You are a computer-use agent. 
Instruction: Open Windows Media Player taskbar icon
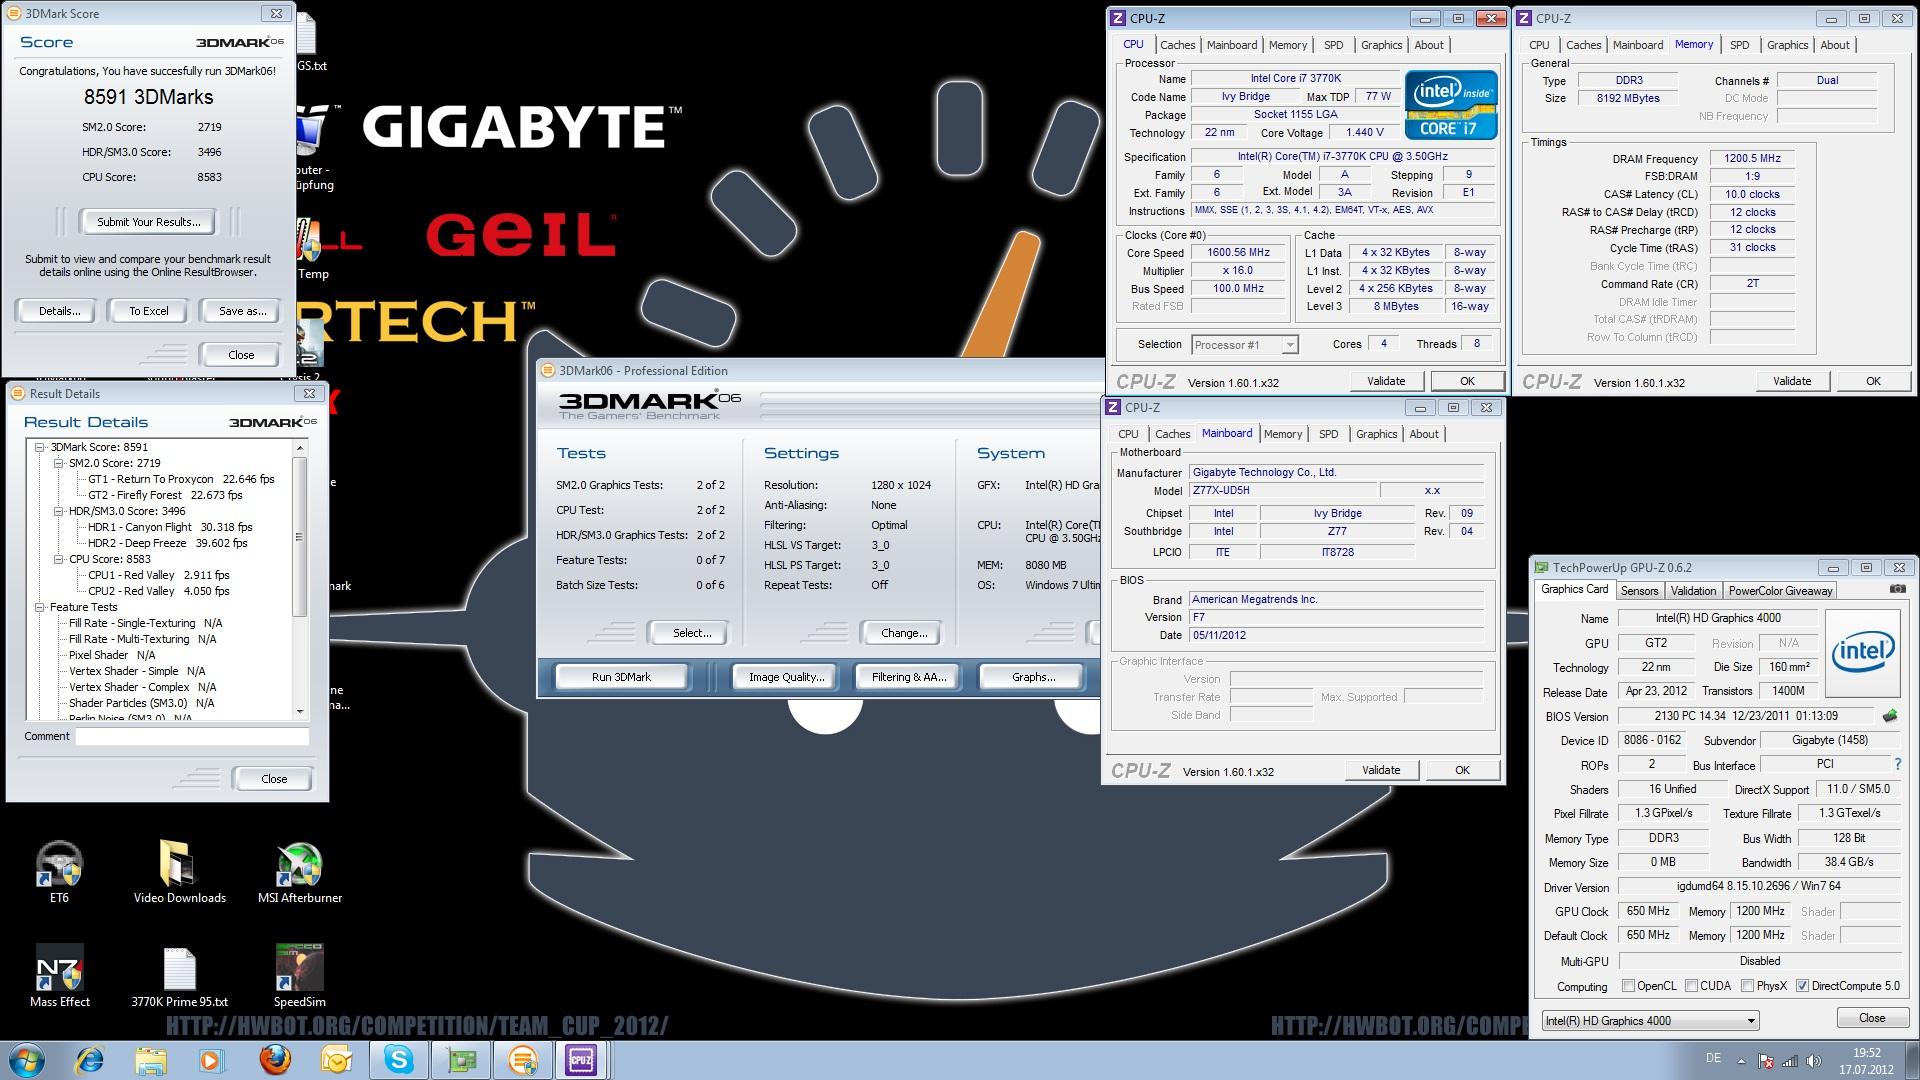212,1060
